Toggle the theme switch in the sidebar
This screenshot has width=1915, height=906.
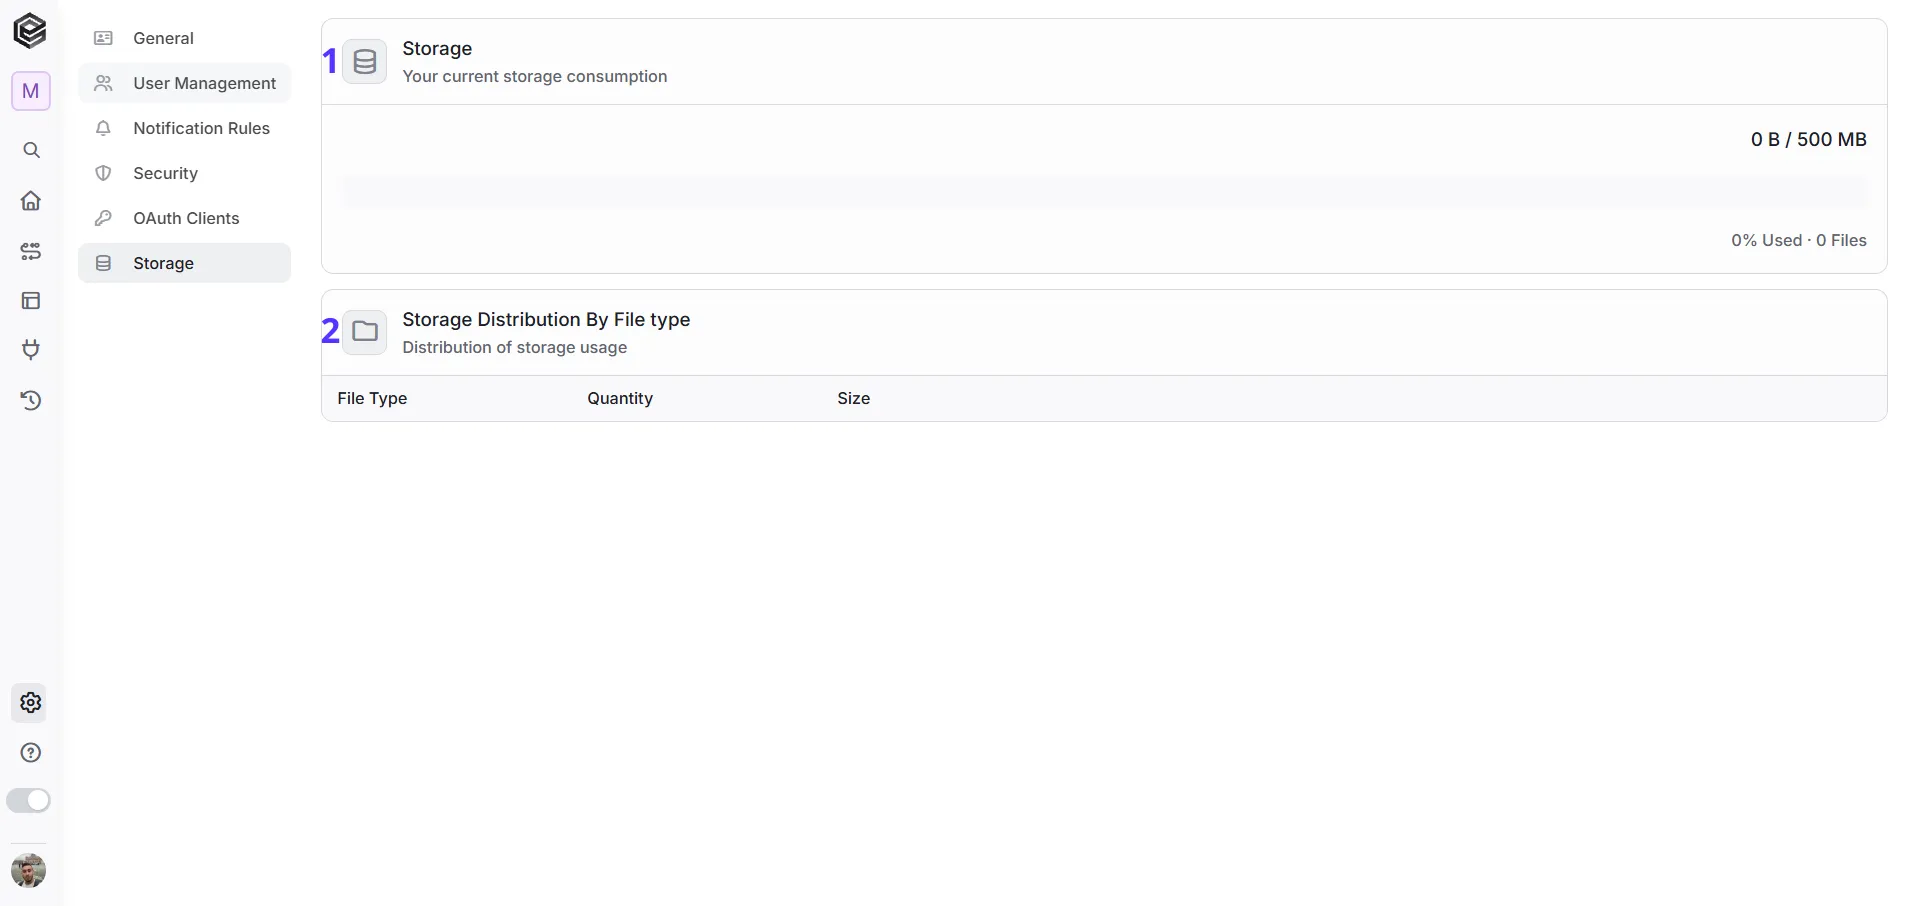(28, 801)
